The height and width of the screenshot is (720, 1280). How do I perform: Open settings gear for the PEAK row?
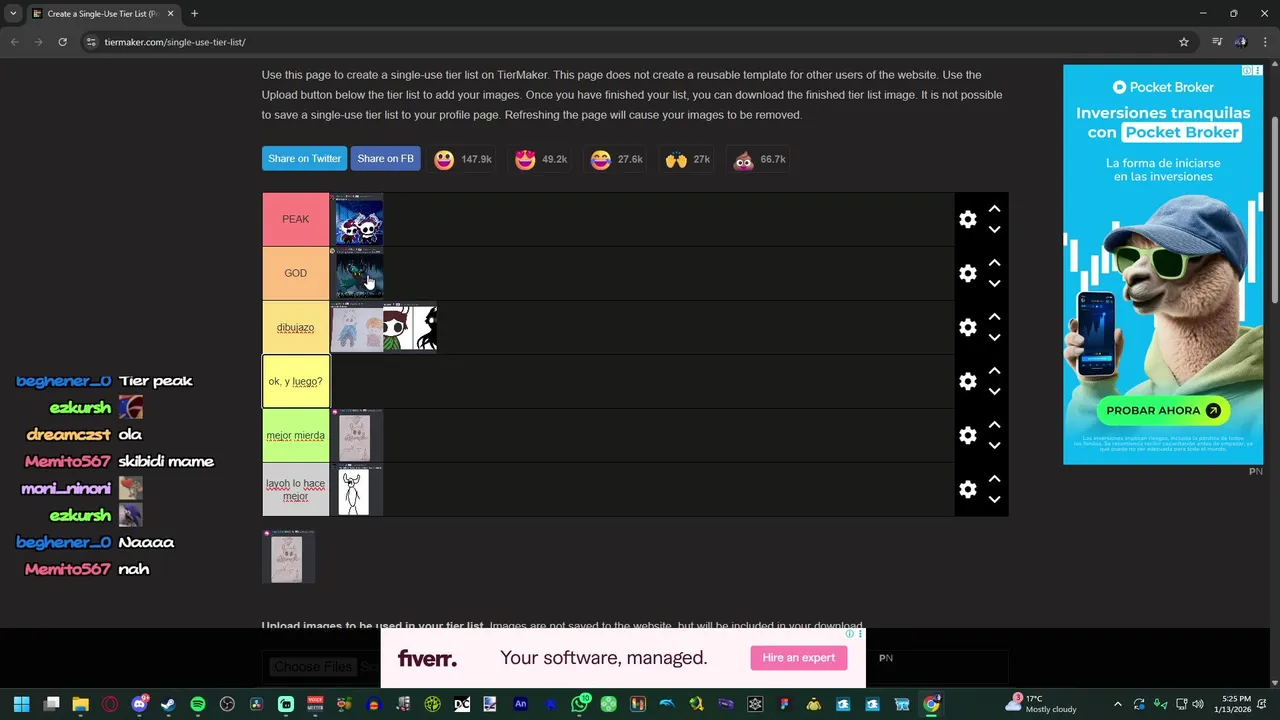pyautogui.click(x=967, y=220)
